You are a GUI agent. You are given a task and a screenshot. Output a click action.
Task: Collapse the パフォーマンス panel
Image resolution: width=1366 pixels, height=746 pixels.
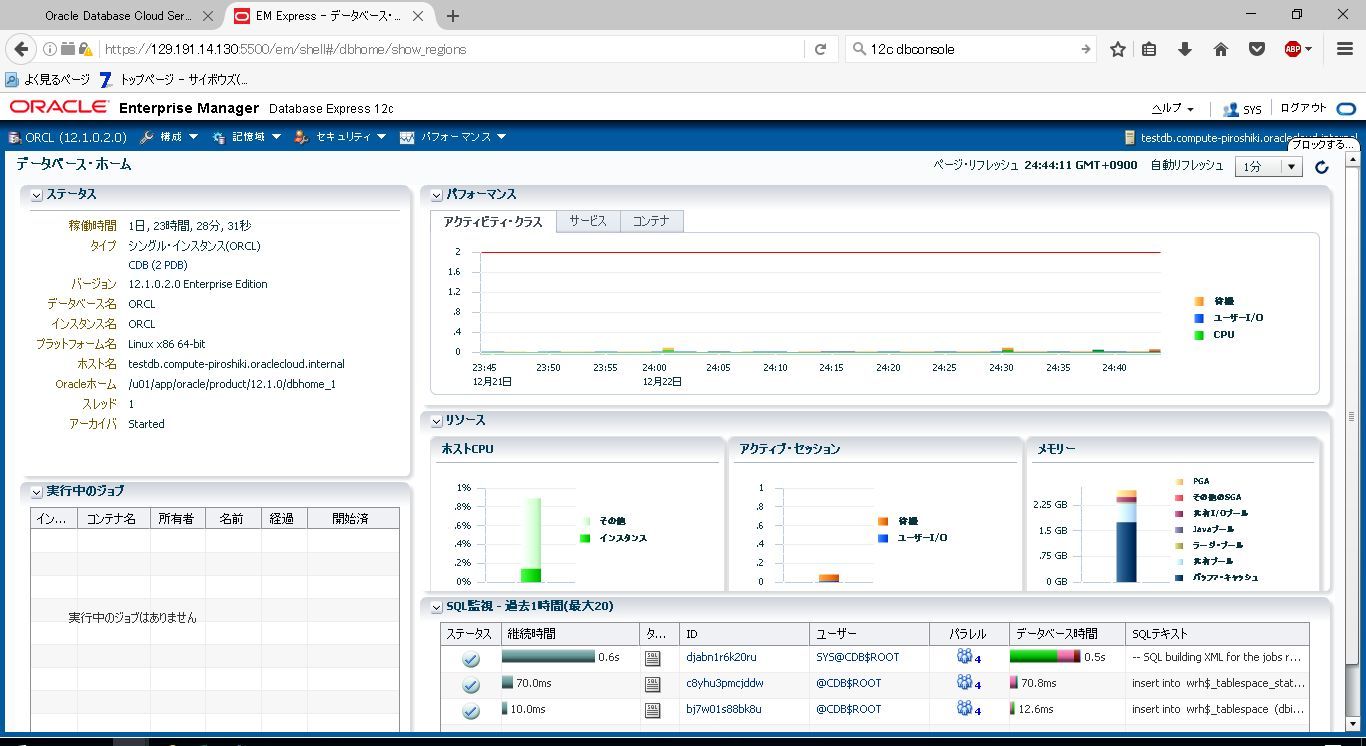[x=437, y=195]
